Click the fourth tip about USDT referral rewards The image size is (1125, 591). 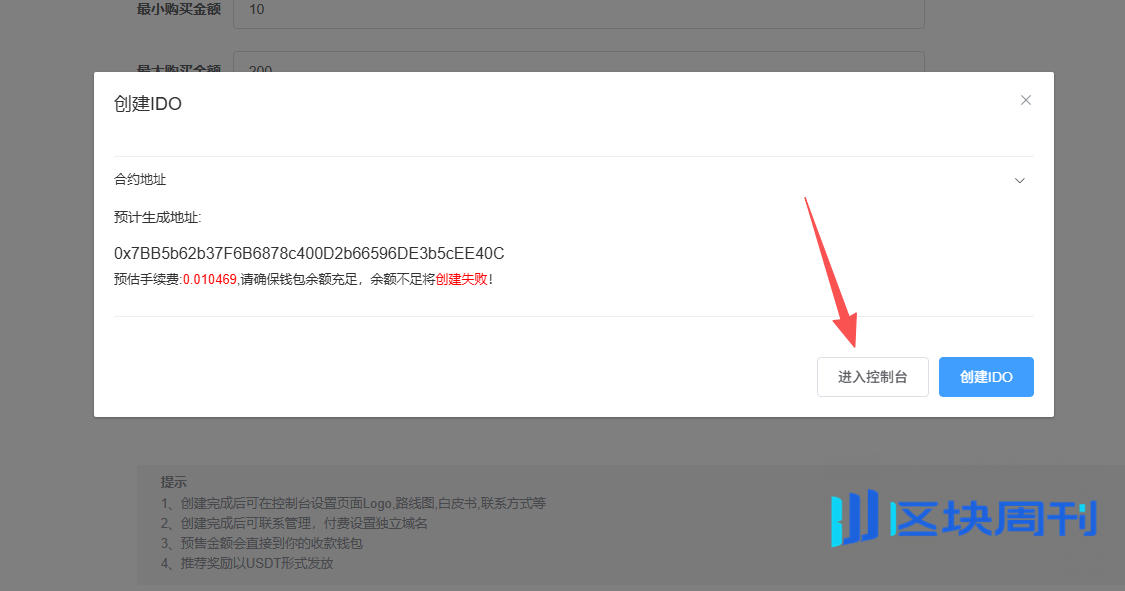point(246,563)
